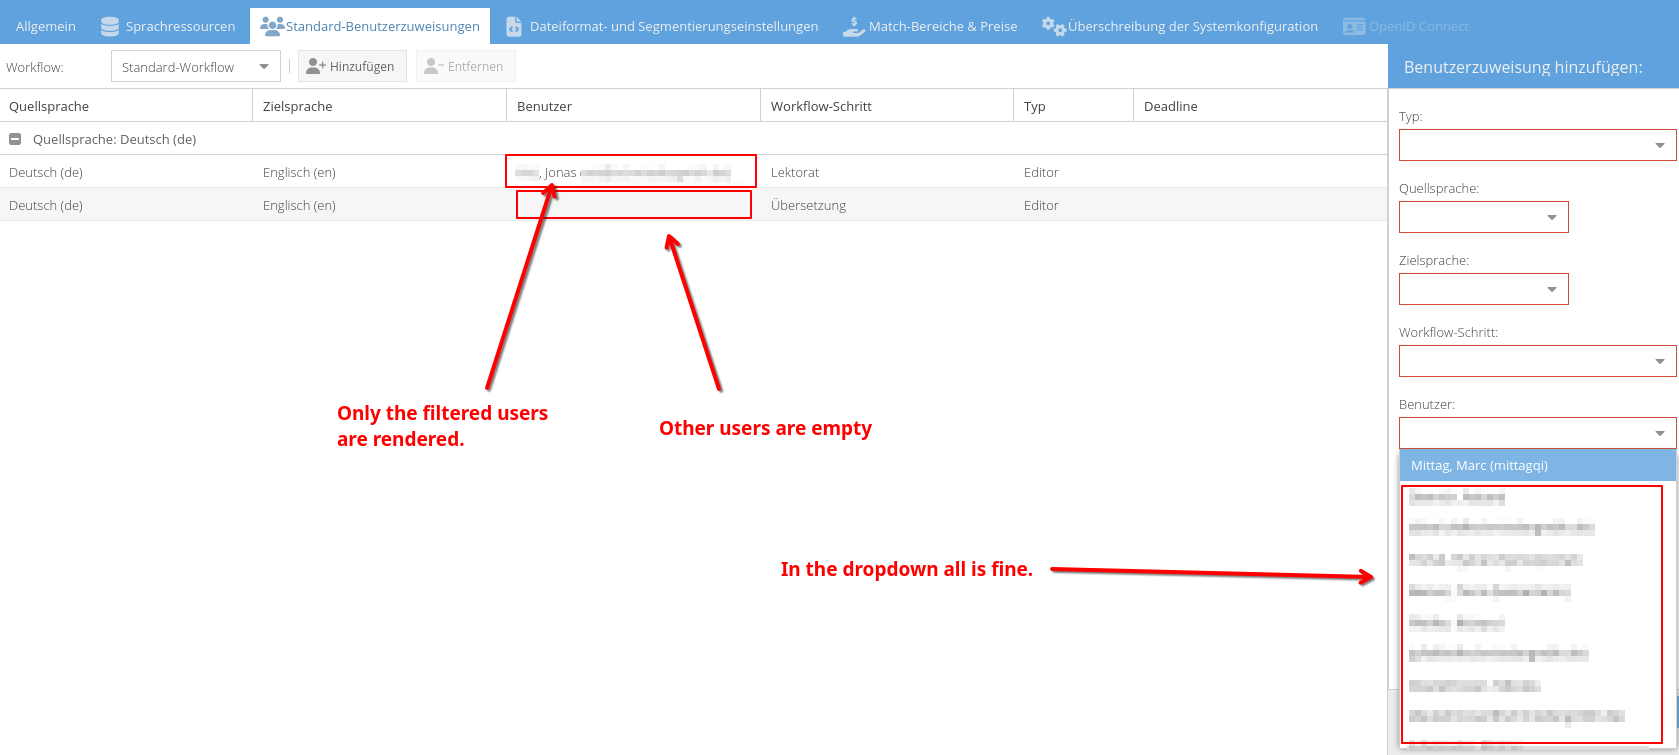Expand the Zielsprache combo box
Screen dimensions: 1679x755
pos(1551,289)
